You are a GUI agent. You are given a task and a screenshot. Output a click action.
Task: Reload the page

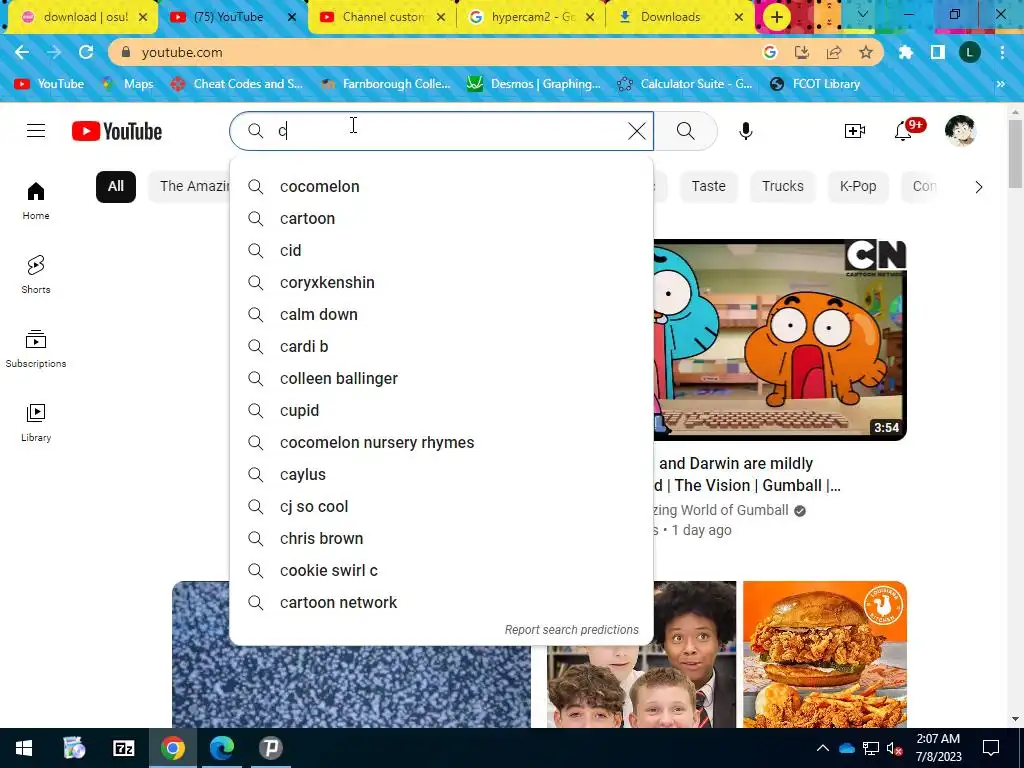86,52
